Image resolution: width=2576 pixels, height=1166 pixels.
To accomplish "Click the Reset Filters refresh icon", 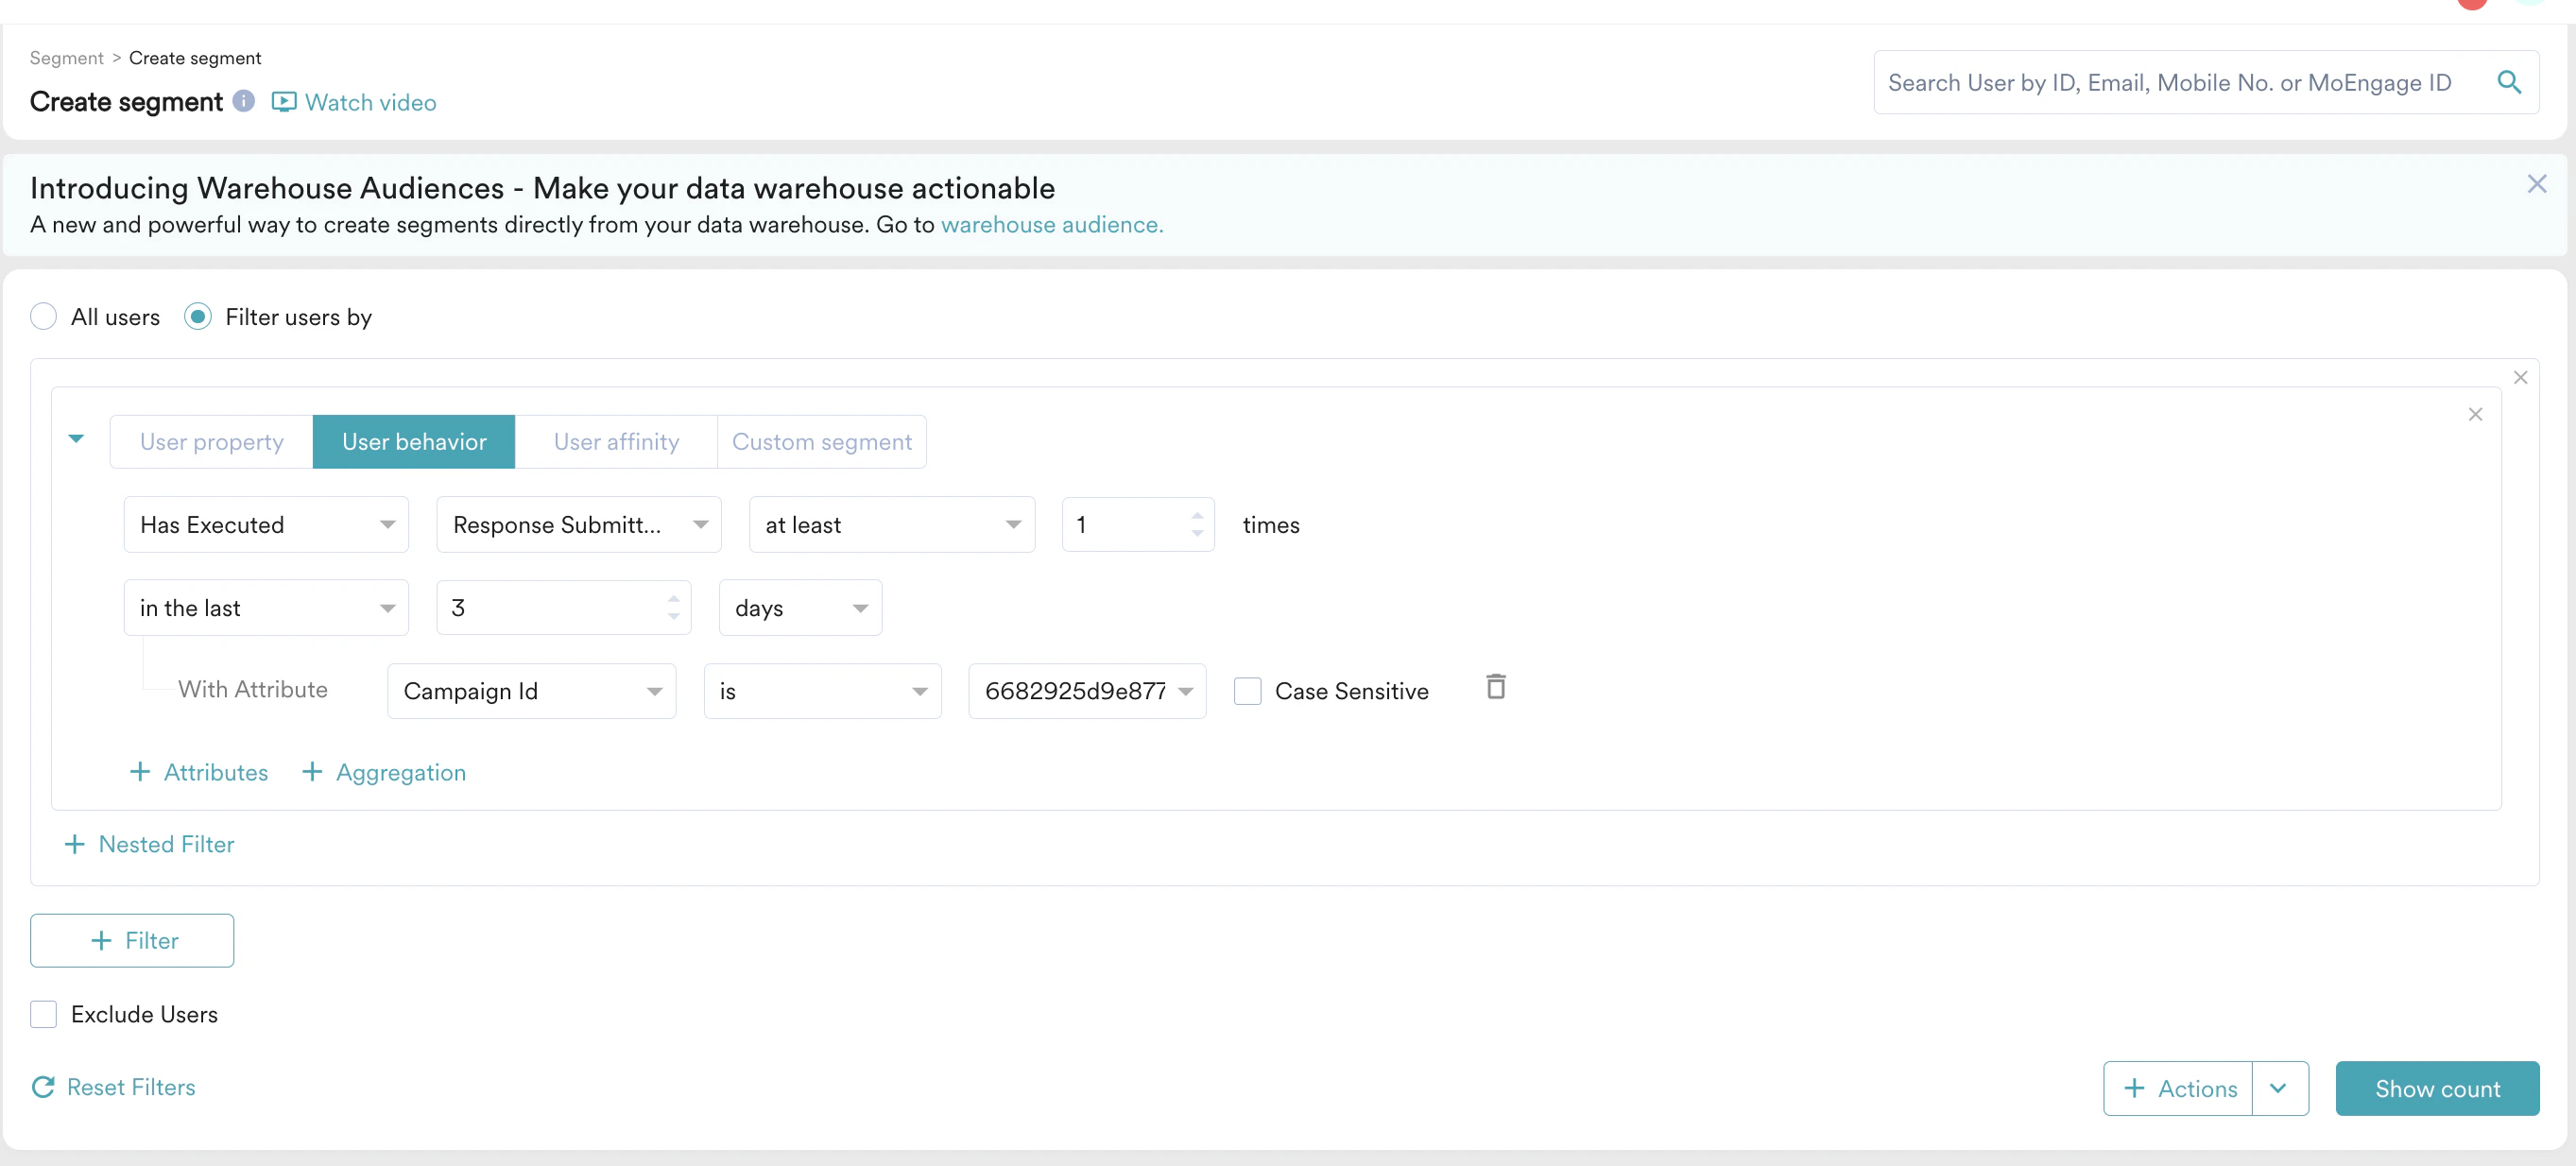I will pos(43,1087).
